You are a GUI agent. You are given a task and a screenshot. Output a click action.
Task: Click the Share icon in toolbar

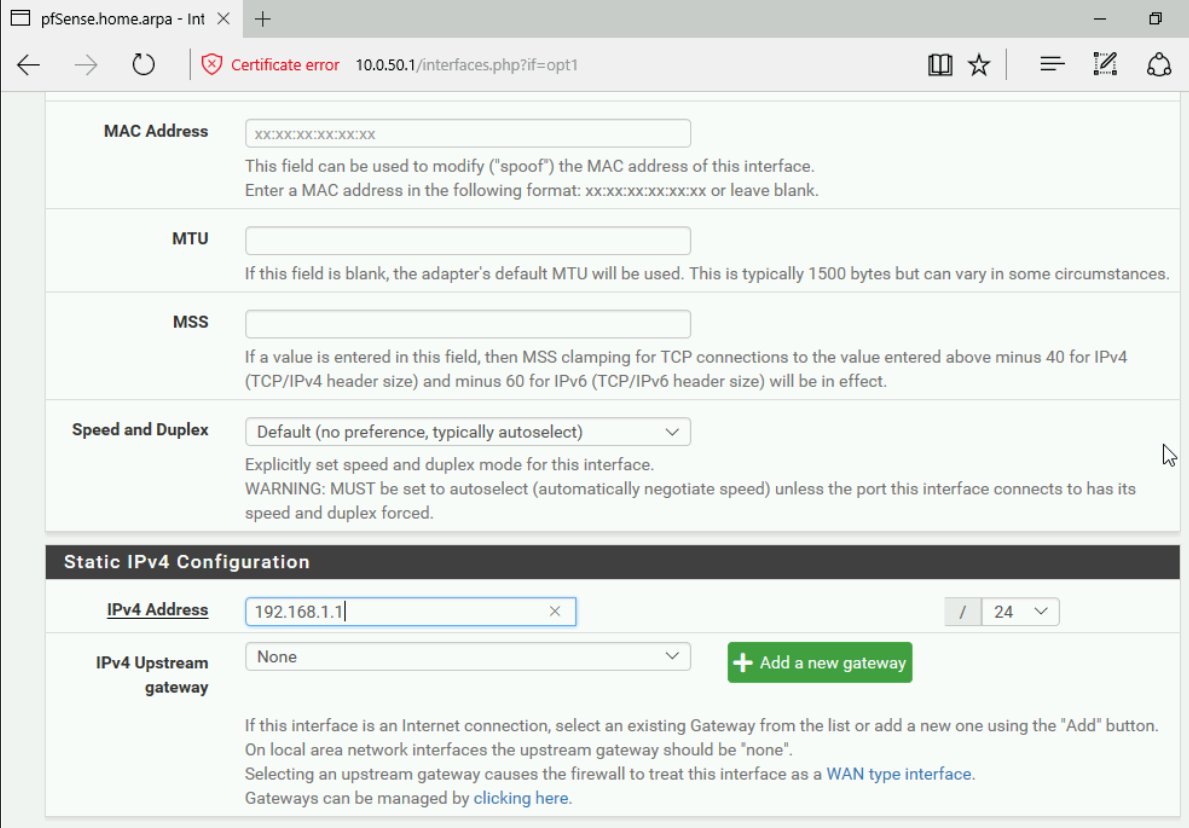[1159, 65]
